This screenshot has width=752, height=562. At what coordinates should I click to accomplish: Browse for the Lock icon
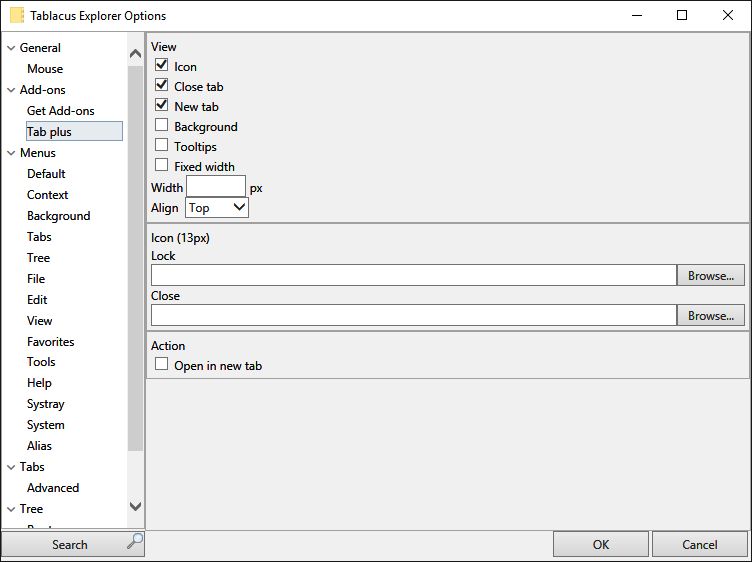click(711, 275)
